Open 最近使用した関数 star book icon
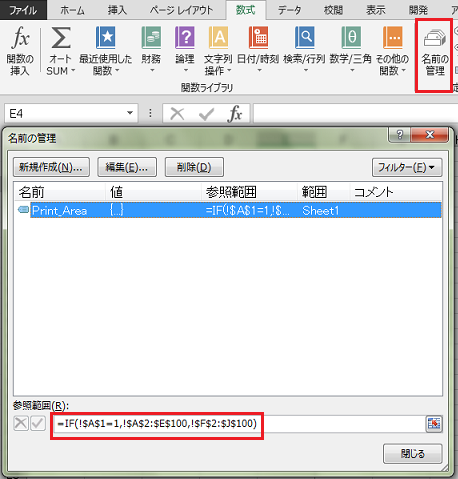The height and width of the screenshot is (479, 458). click(x=106, y=38)
